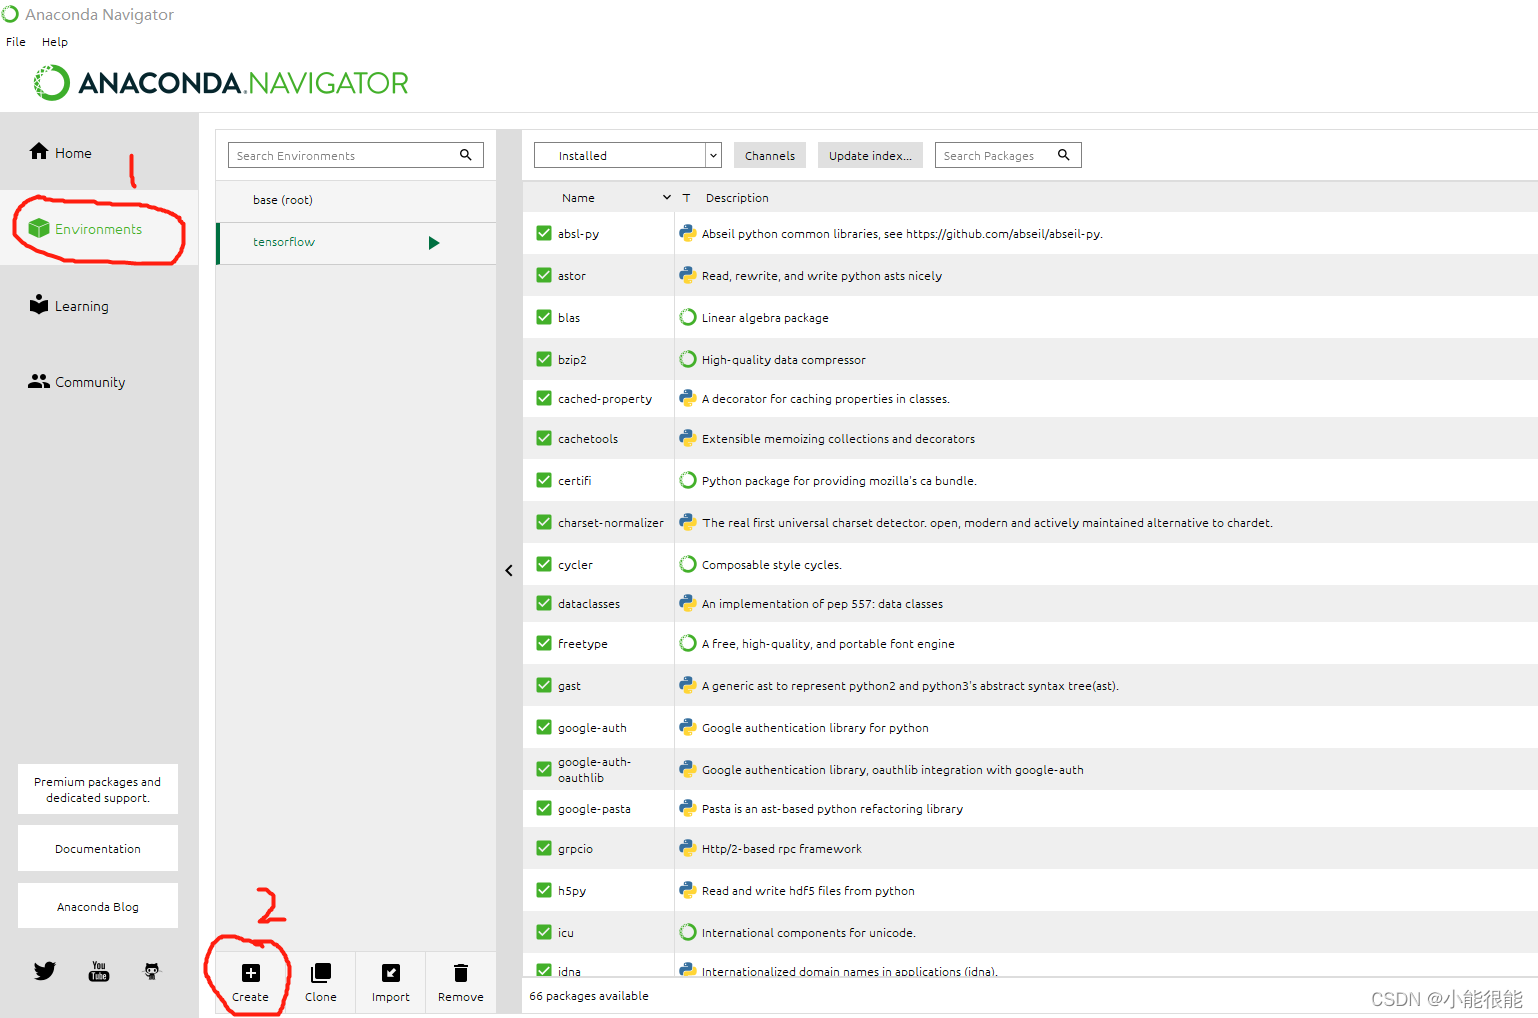Image resolution: width=1538 pixels, height=1018 pixels.
Task: Click the search packages magnifier icon
Action: (x=1063, y=154)
